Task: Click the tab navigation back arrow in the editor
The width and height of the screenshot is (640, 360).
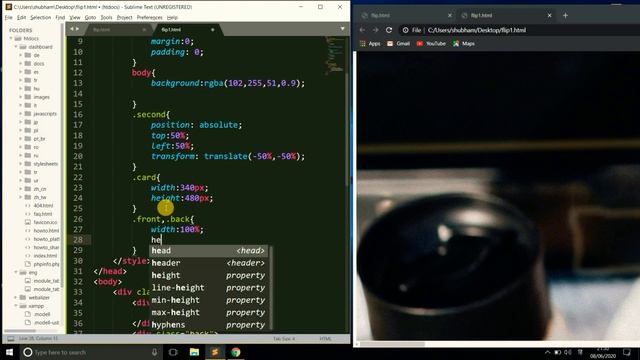Action: 71,29
